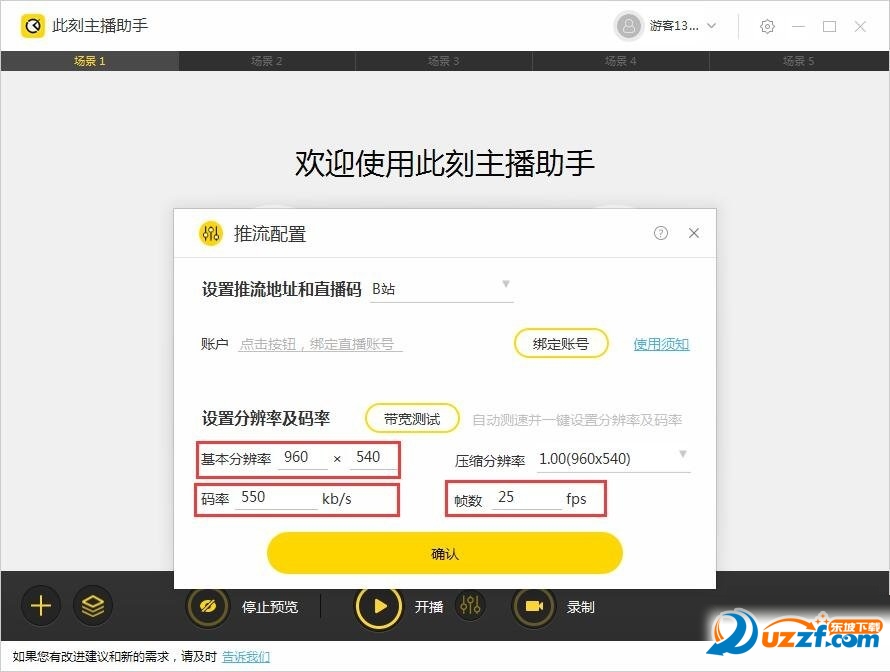The image size is (890, 672).
Task: Open the layers stack icon
Action: (93, 606)
